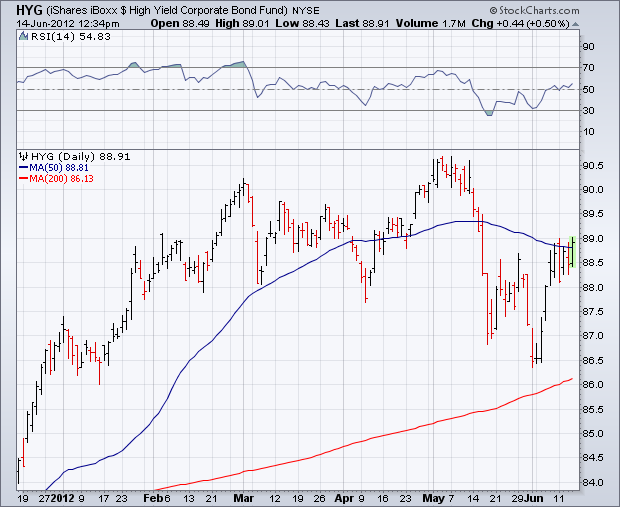Click the MA(200) 86.13 legend text
Viewport: 620px width, 507px height.
point(61,179)
